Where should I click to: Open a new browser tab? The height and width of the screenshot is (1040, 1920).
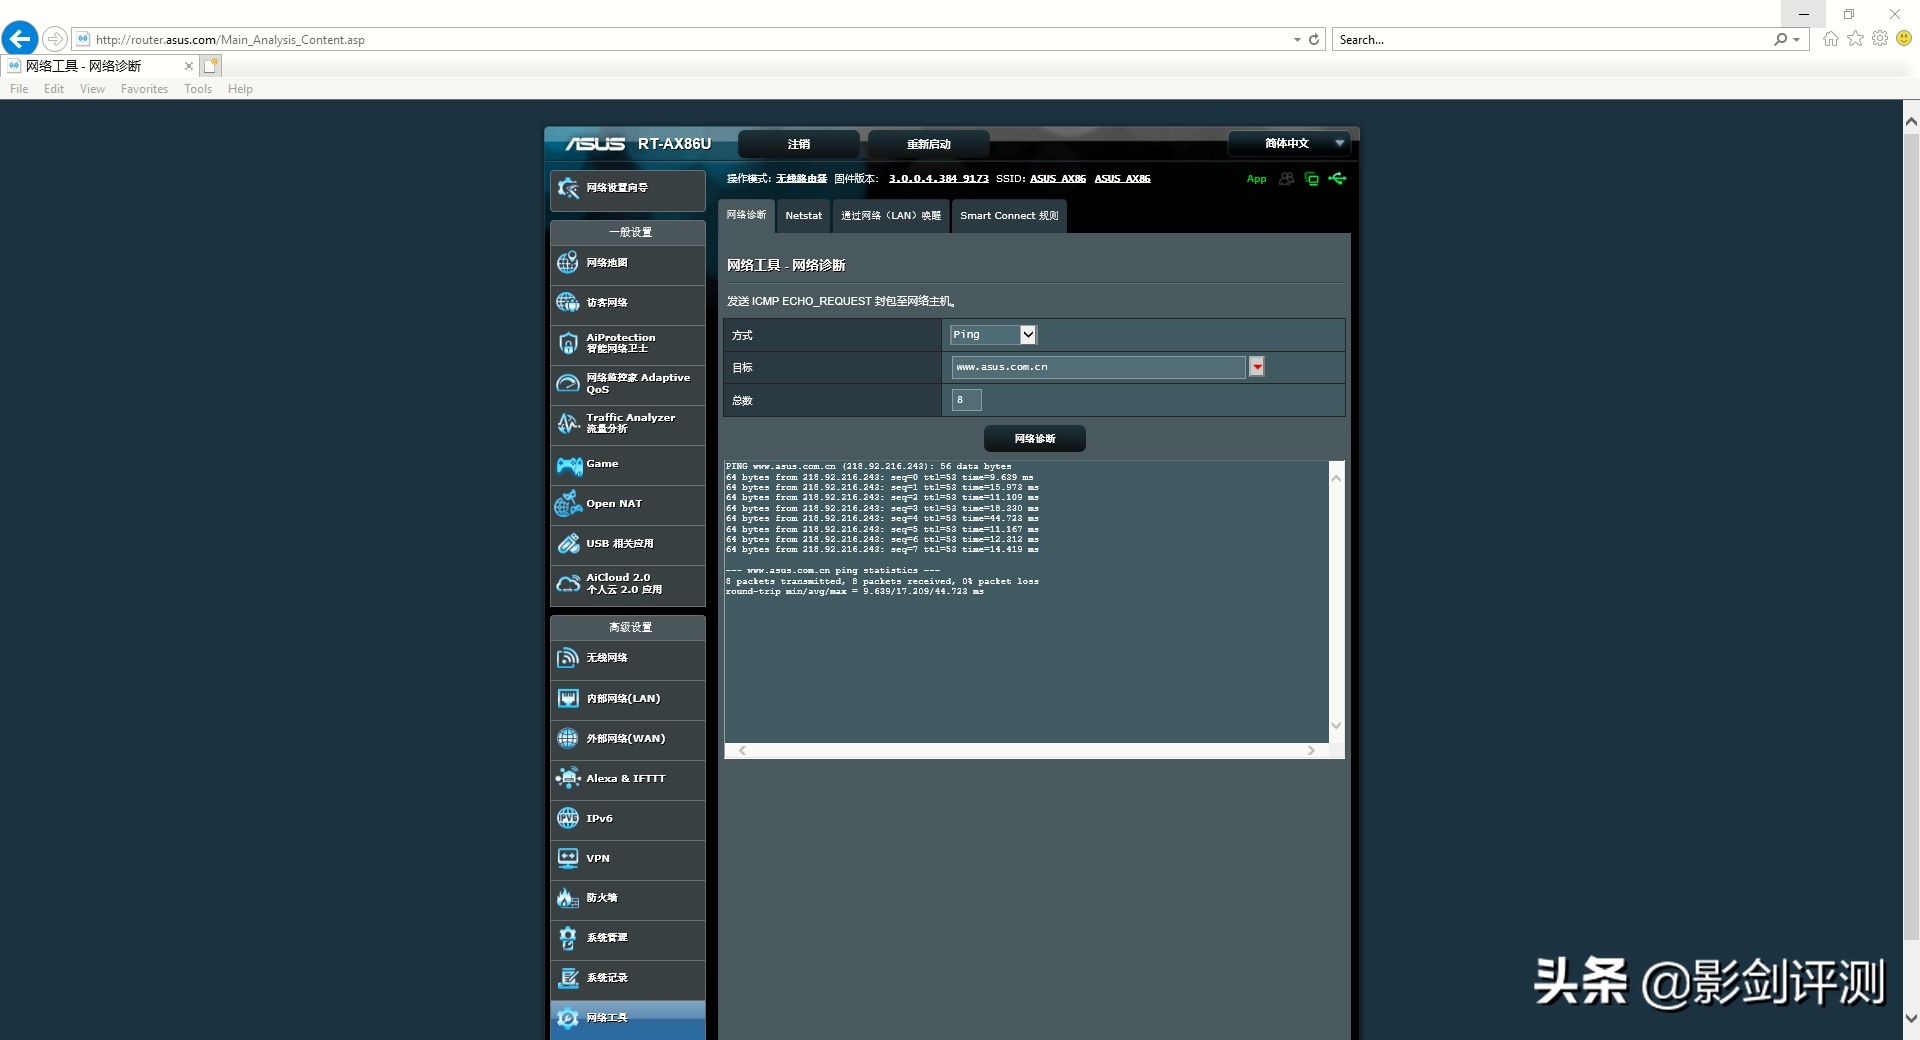(211, 66)
